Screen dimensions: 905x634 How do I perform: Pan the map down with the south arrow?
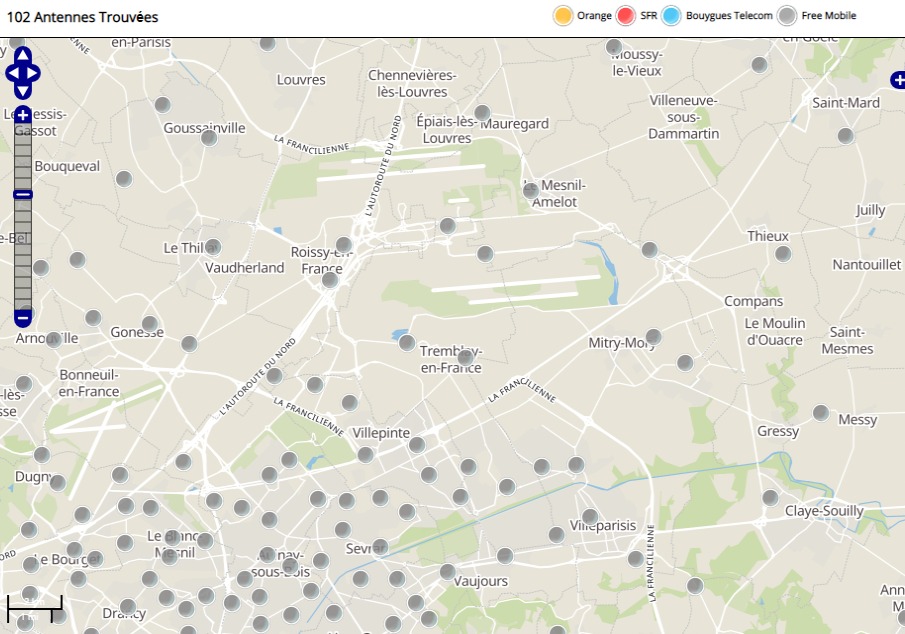click(x=23, y=91)
